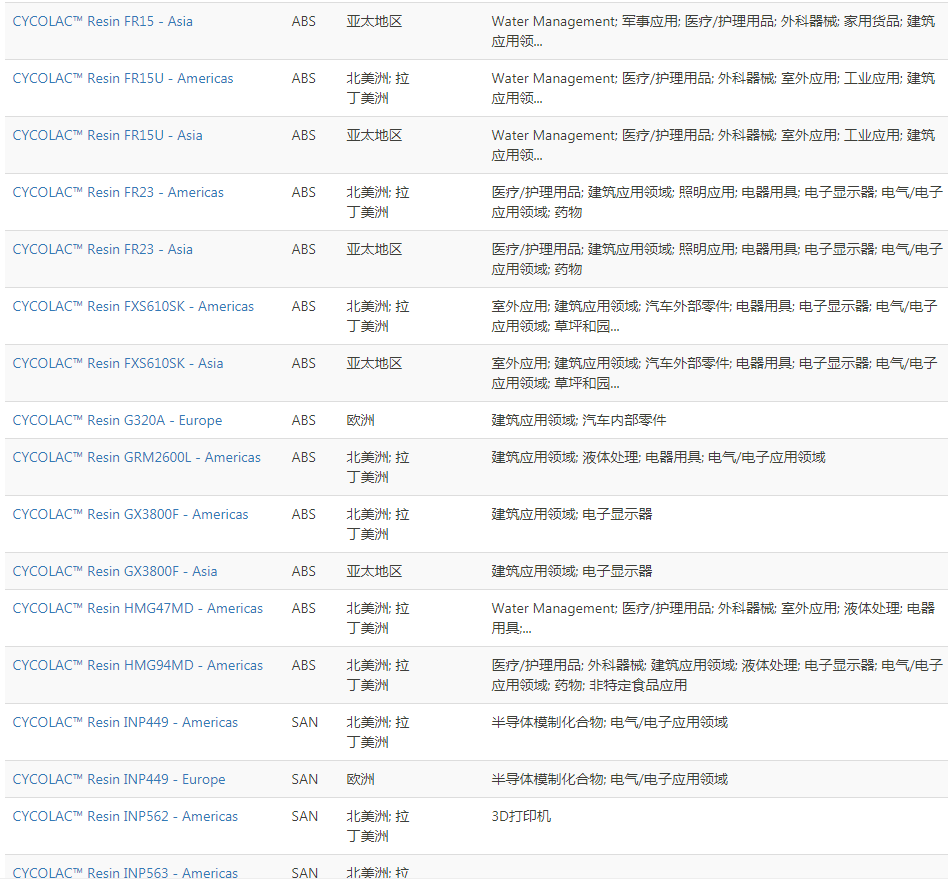Screen dimensions: 948x879
Task: Click region cell in FR15U - Americas row
Action: click(x=378, y=88)
